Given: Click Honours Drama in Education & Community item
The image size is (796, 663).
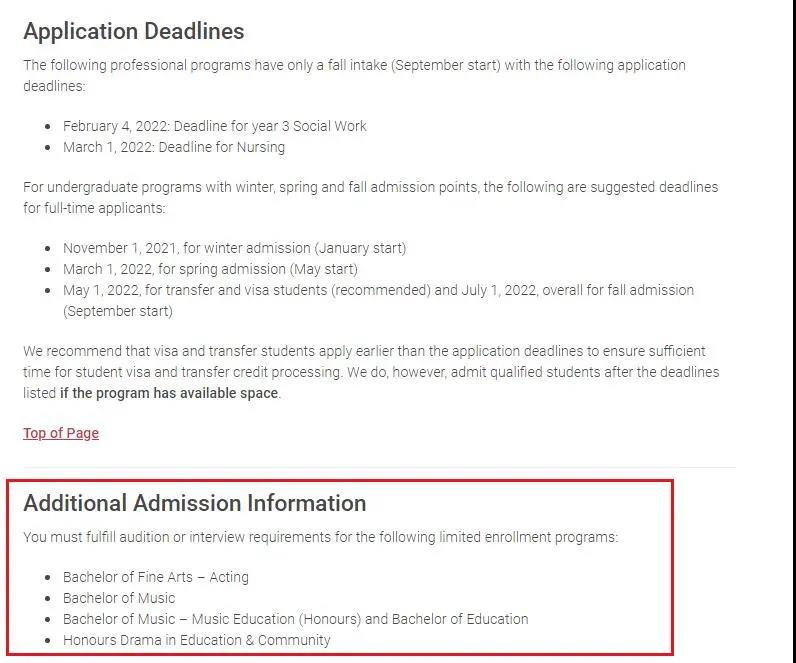Looking at the screenshot, I should [x=196, y=640].
